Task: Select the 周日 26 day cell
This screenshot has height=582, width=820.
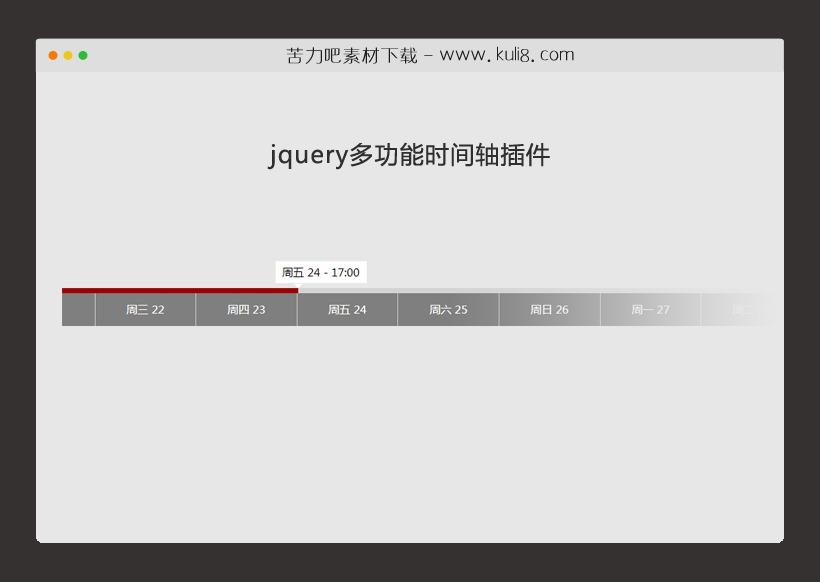Action: coord(549,309)
